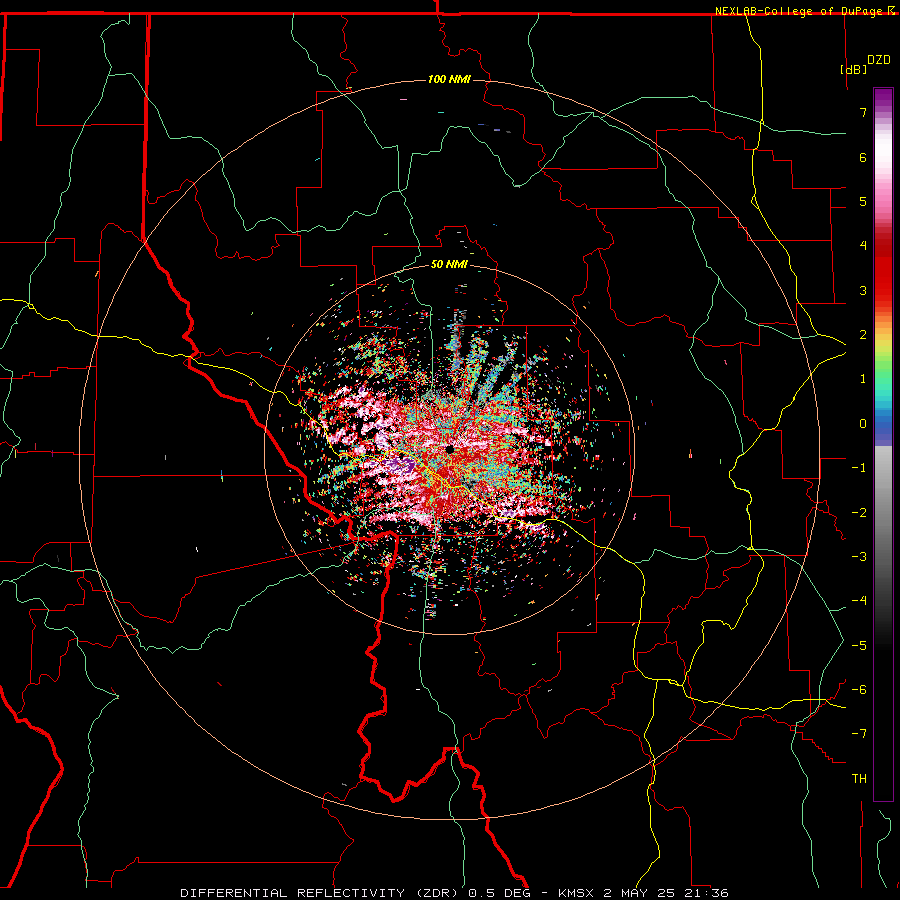Click the KMSX station identifier in caption
The image size is (900, 900).
click(x=577, y=893)
